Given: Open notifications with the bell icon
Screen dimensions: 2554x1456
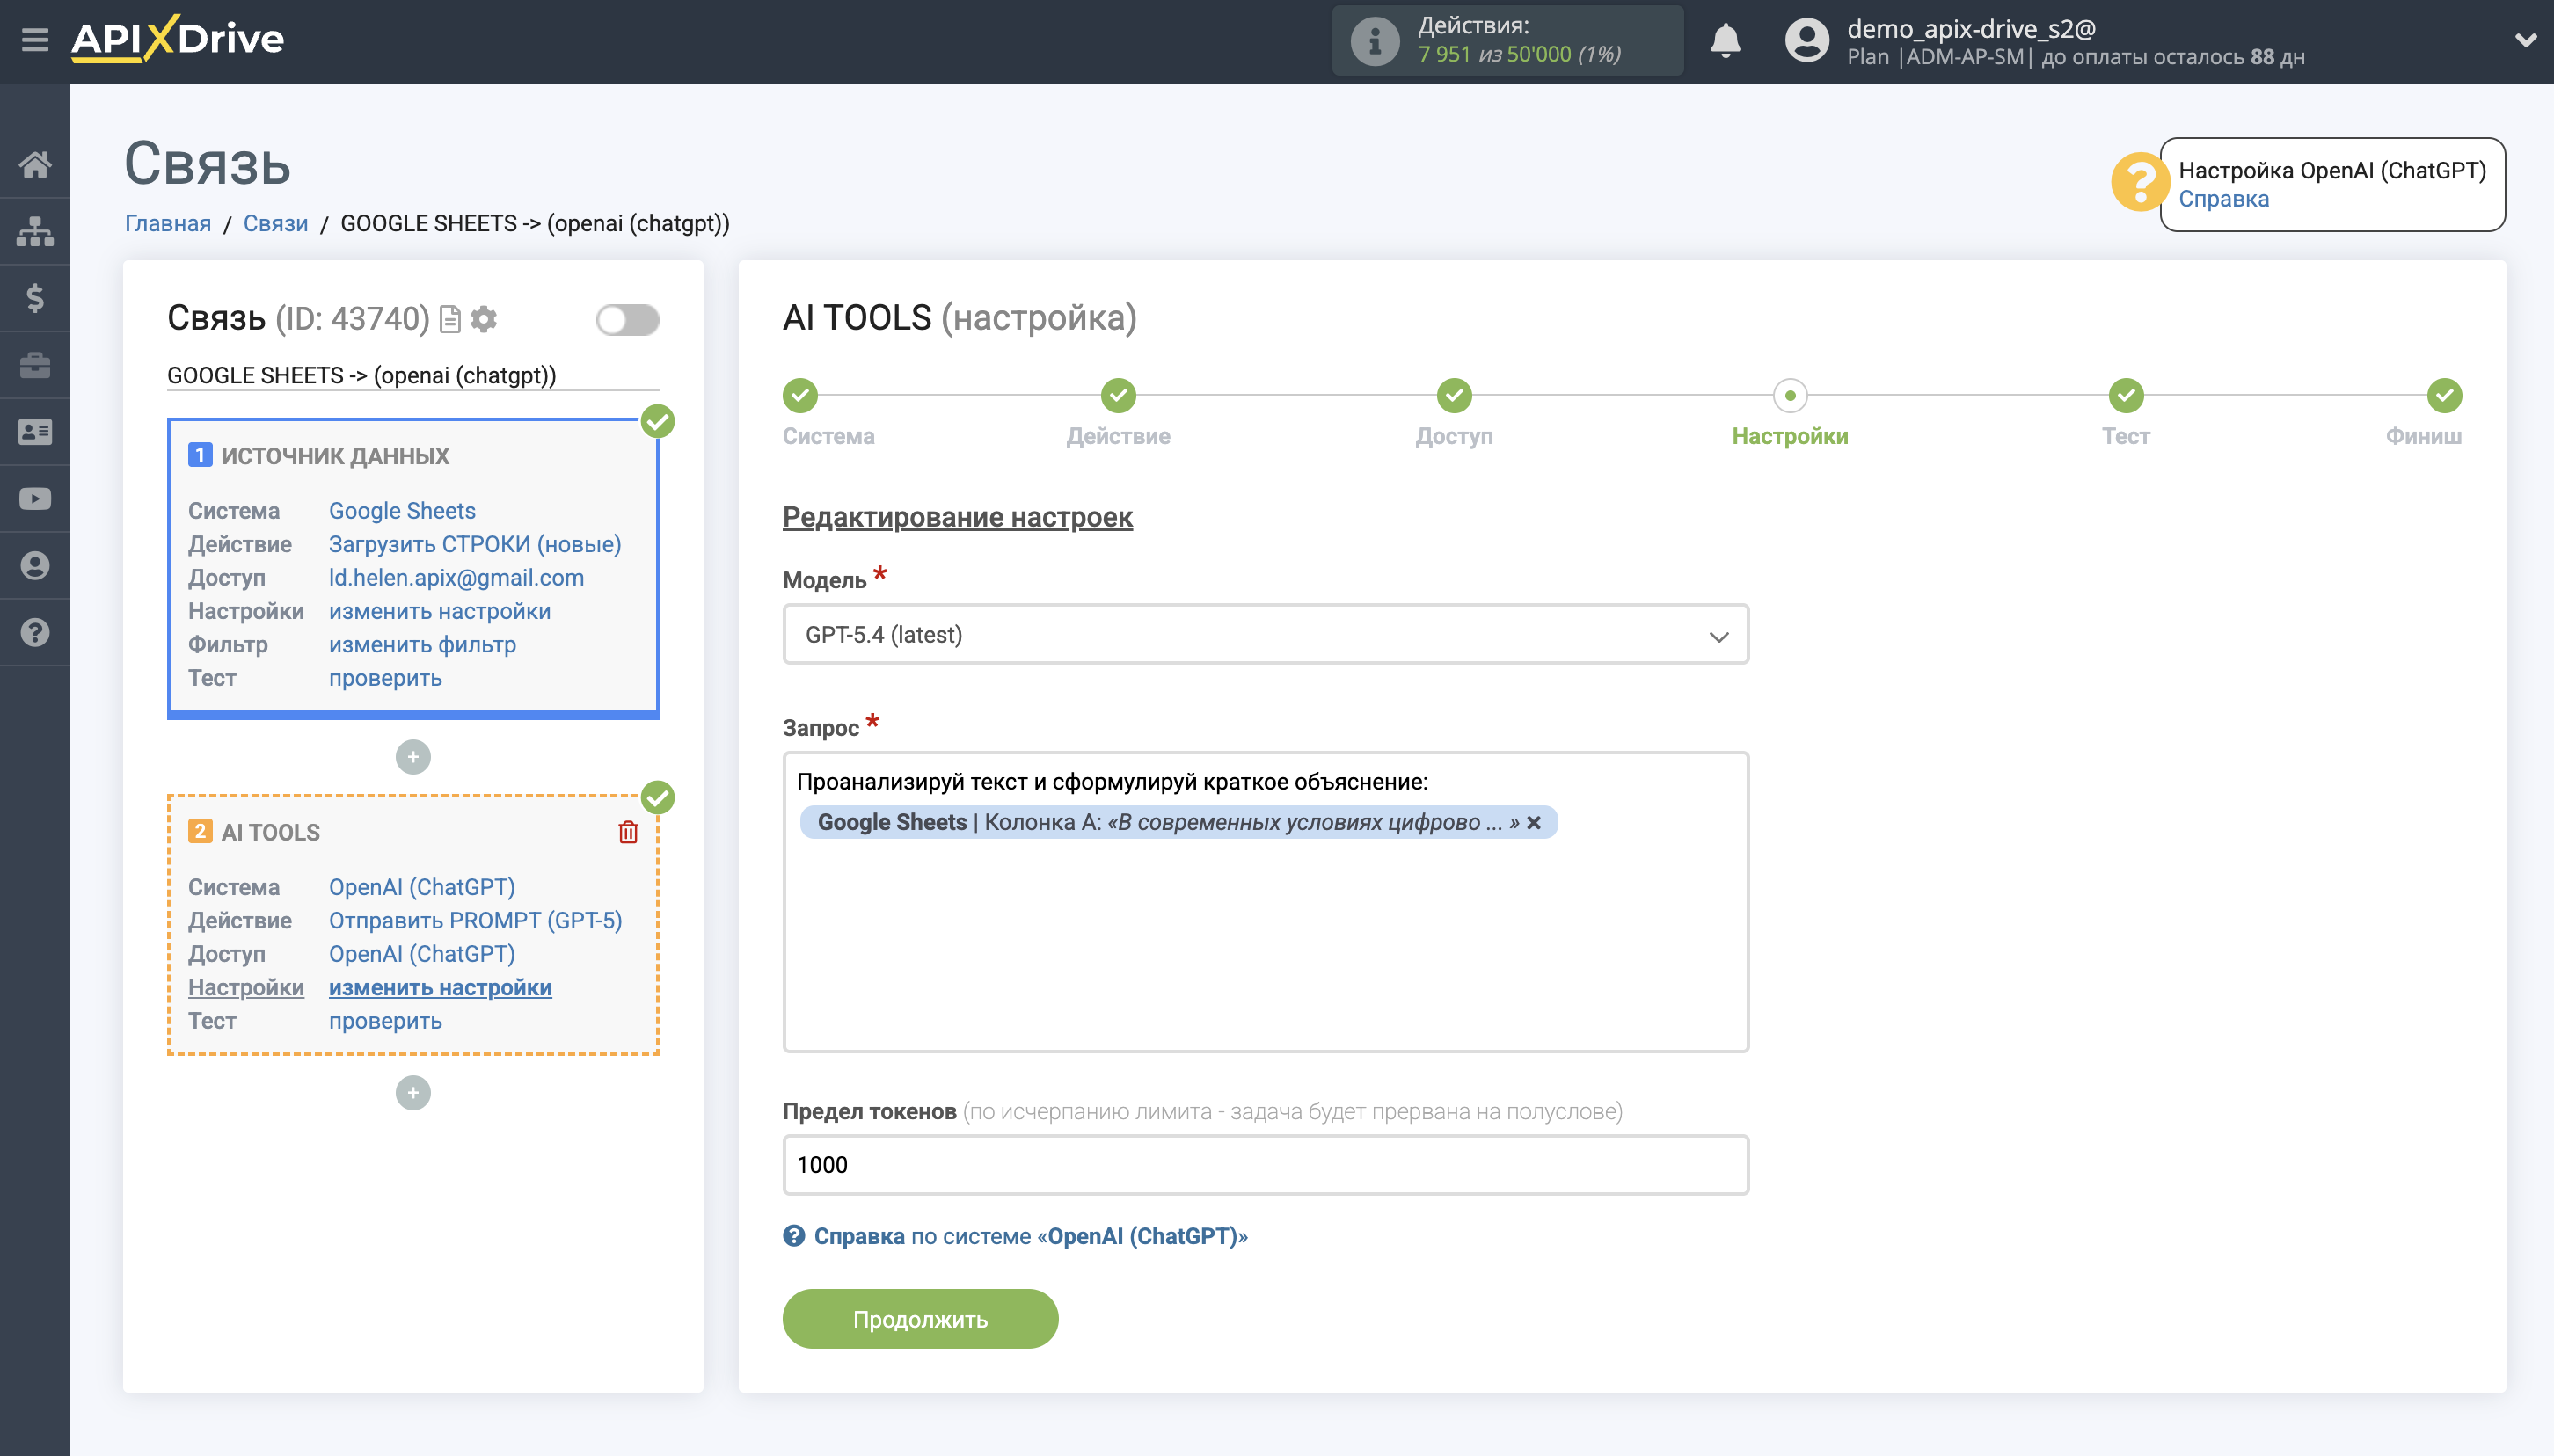Looking at the screenshot, I should [1729, 41].
